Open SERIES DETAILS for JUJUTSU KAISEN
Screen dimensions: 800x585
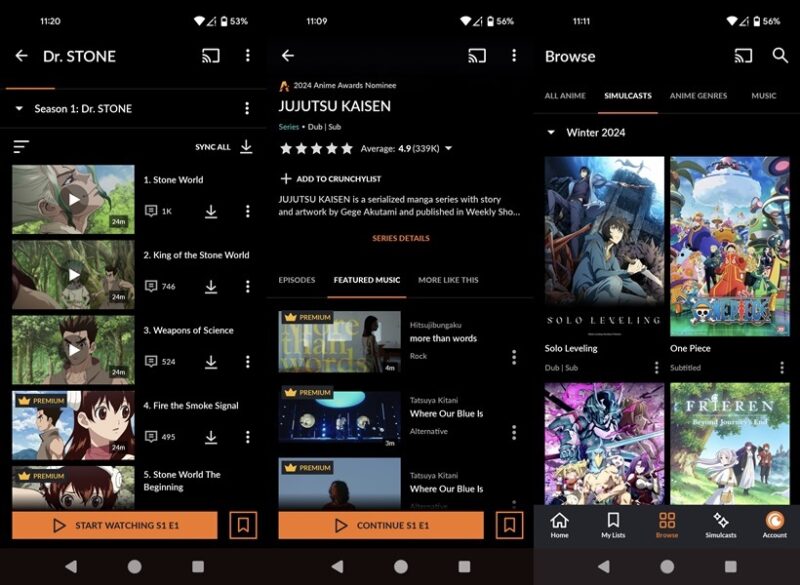(400, 239)
